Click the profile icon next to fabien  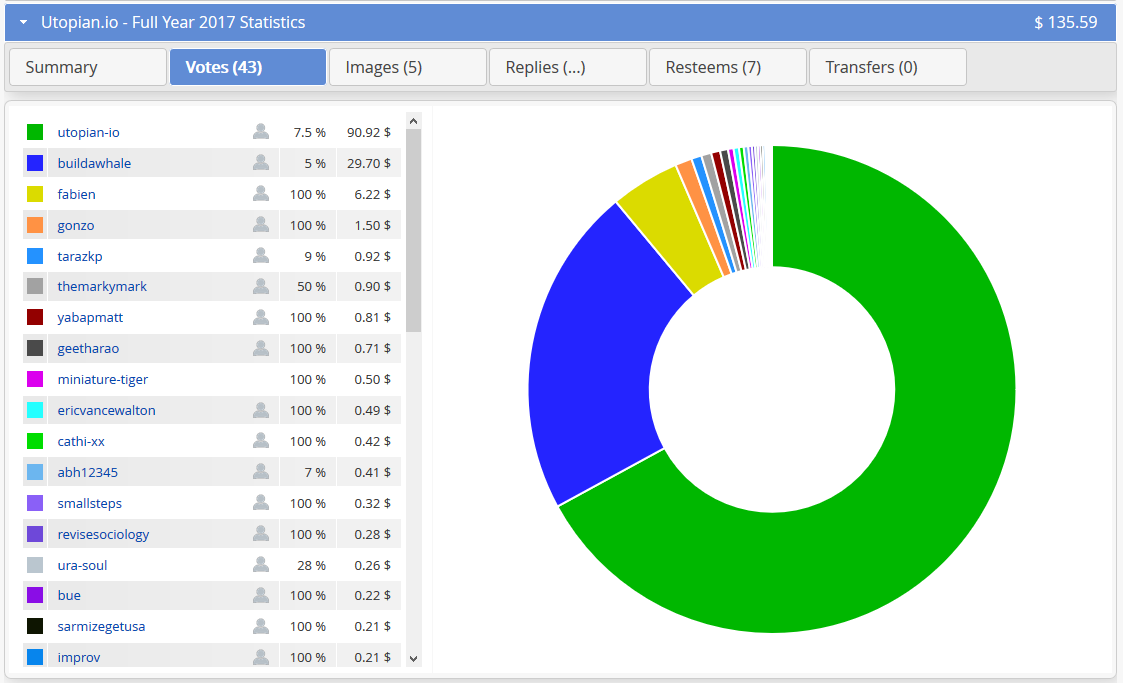click(x=261, y=193)
